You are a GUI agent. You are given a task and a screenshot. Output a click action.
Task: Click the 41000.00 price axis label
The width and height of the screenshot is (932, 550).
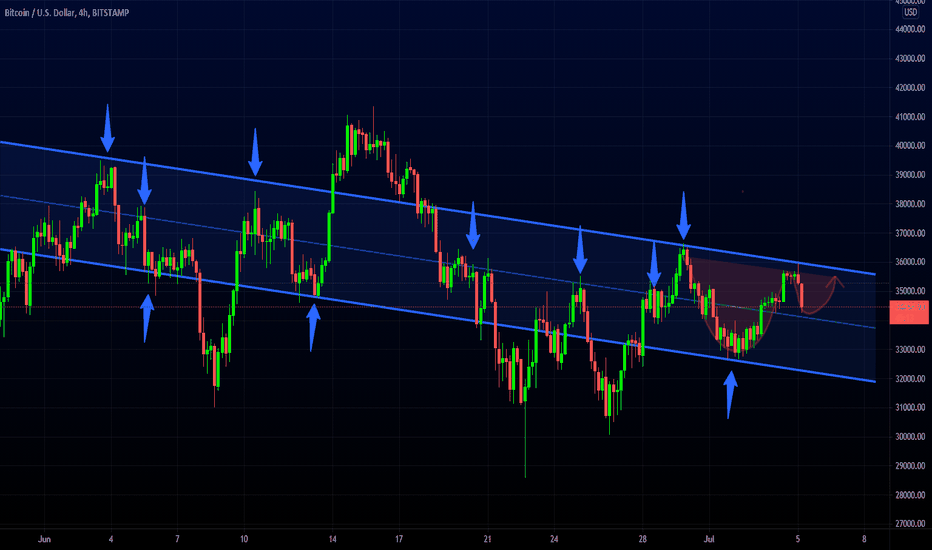910,117
